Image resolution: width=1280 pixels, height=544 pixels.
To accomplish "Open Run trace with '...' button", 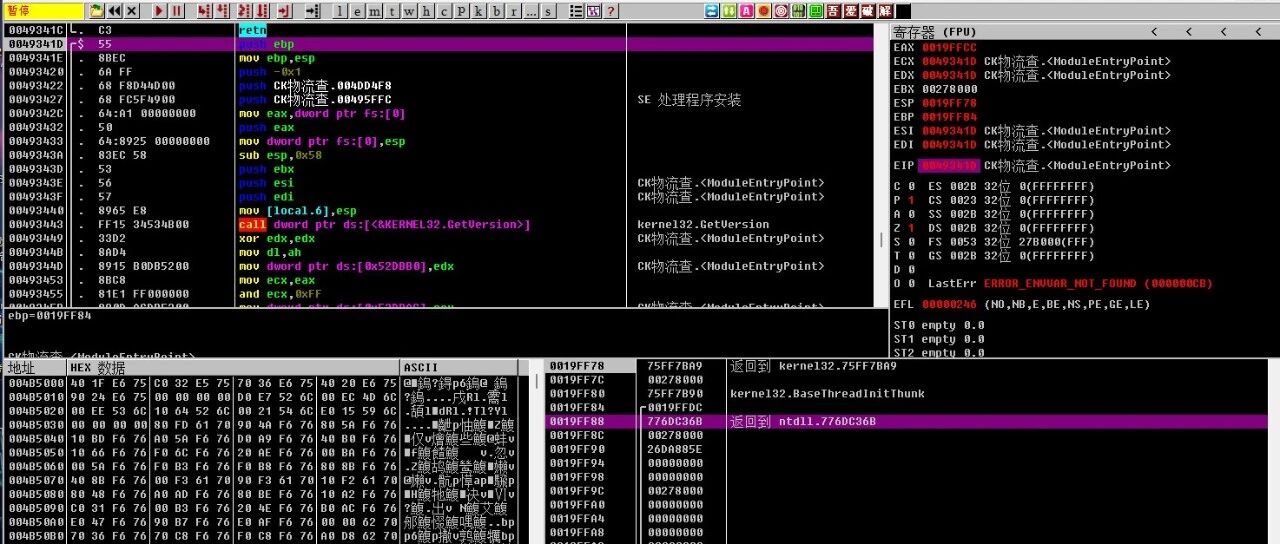I will point(531,11).
